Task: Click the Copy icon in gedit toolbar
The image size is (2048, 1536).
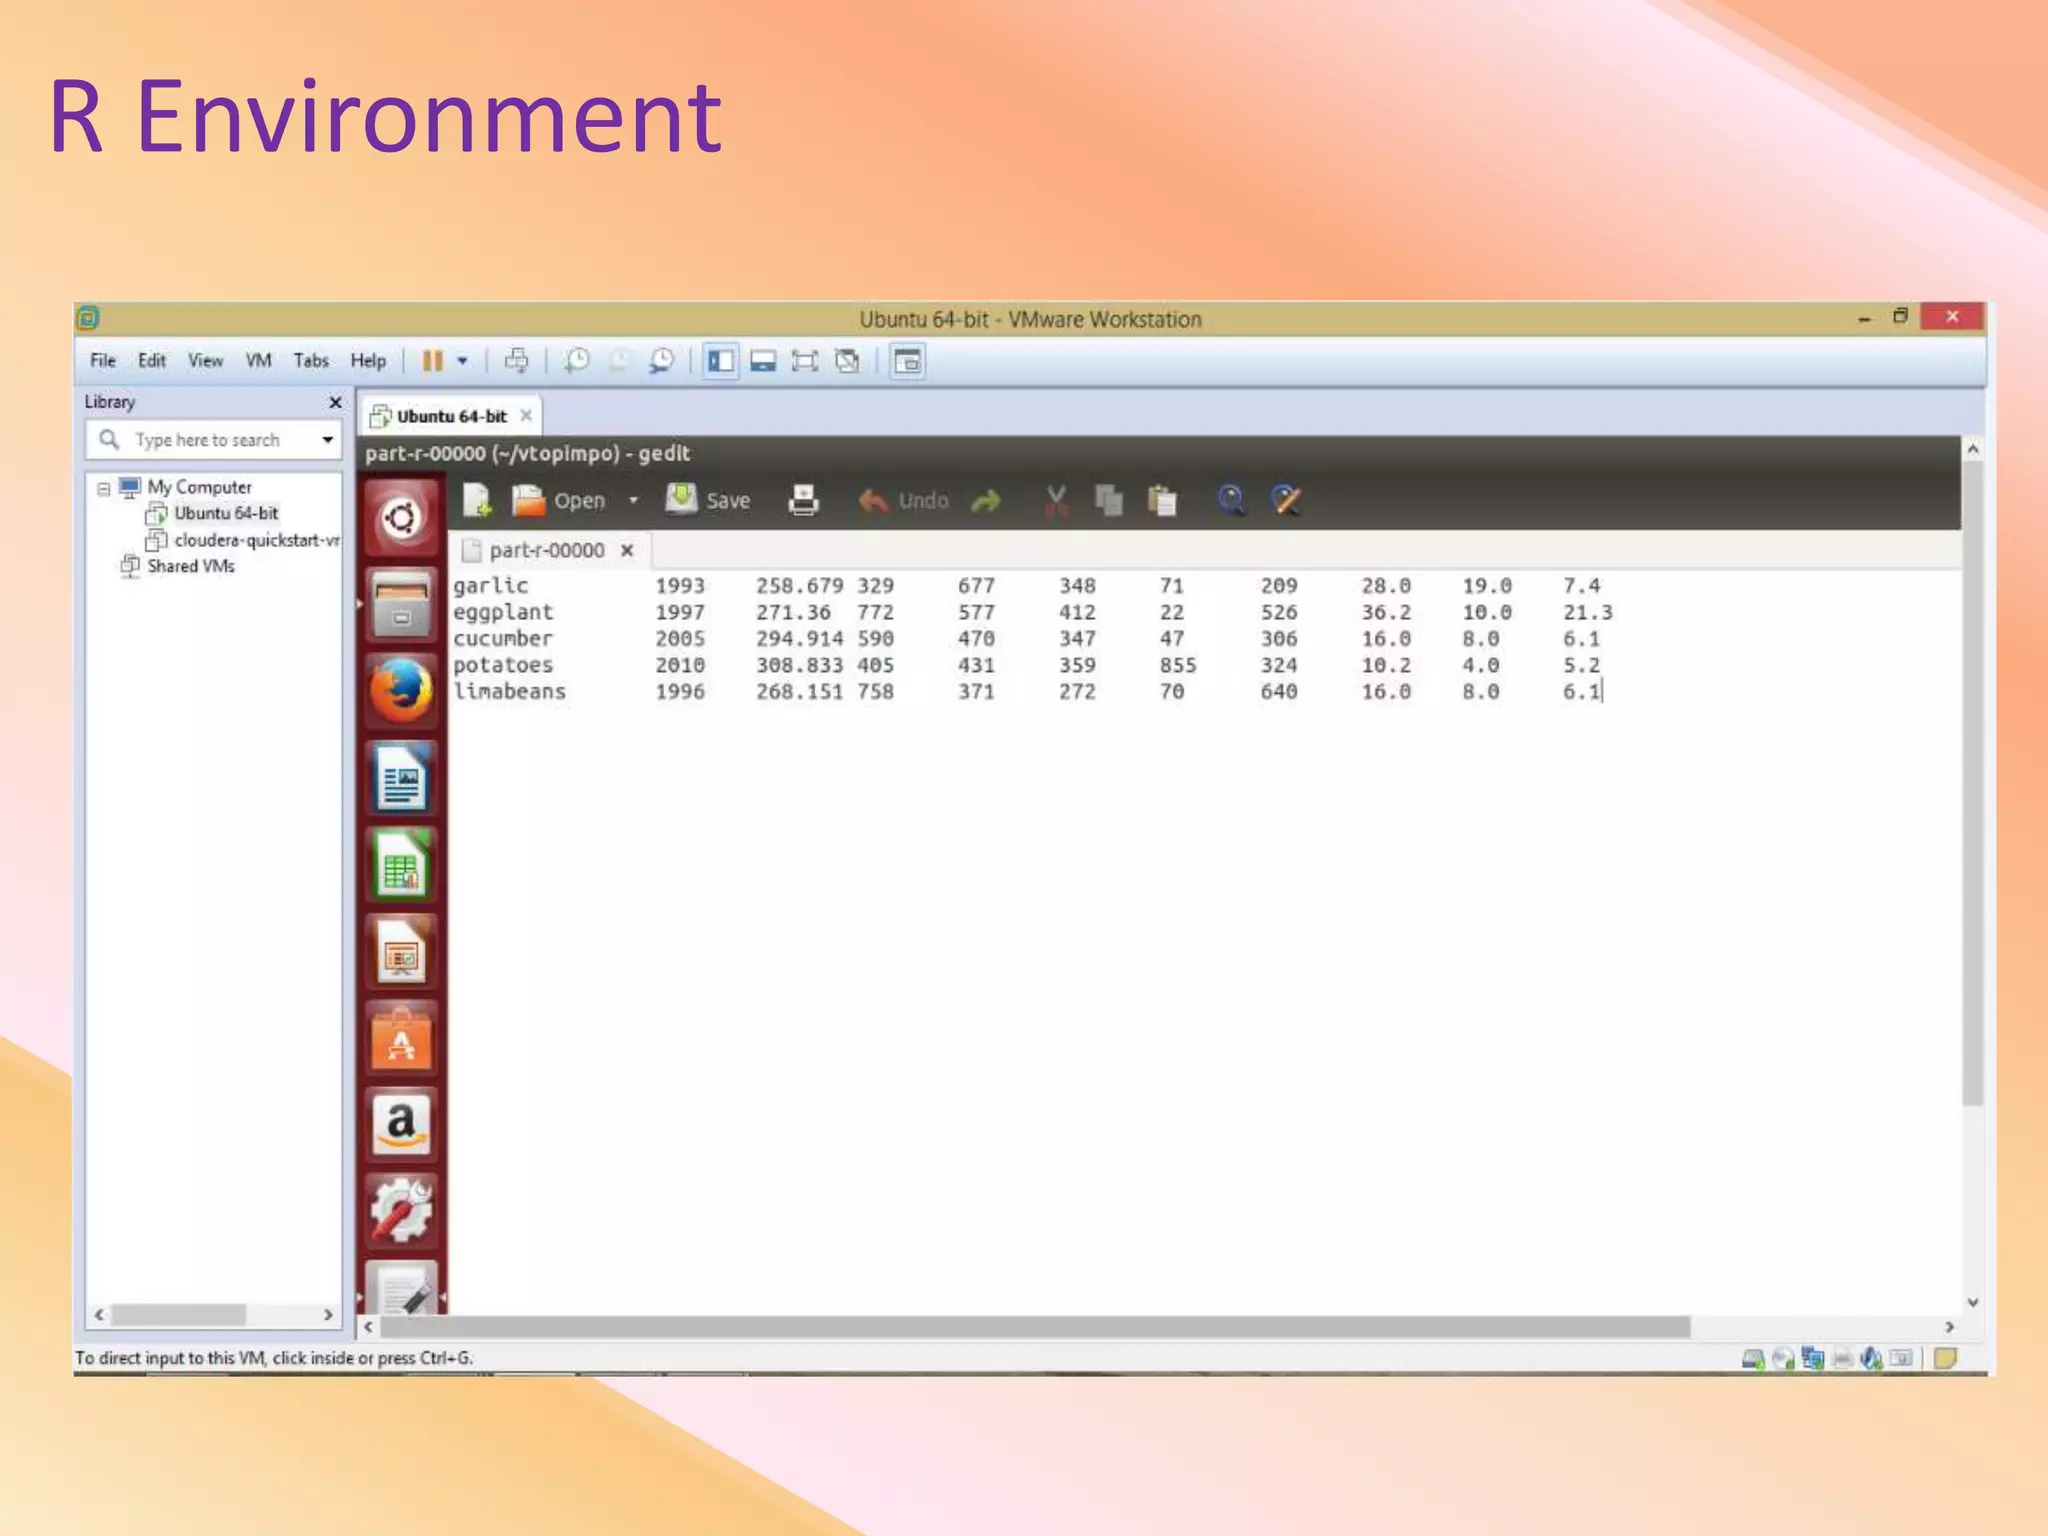Action: 1108,500
